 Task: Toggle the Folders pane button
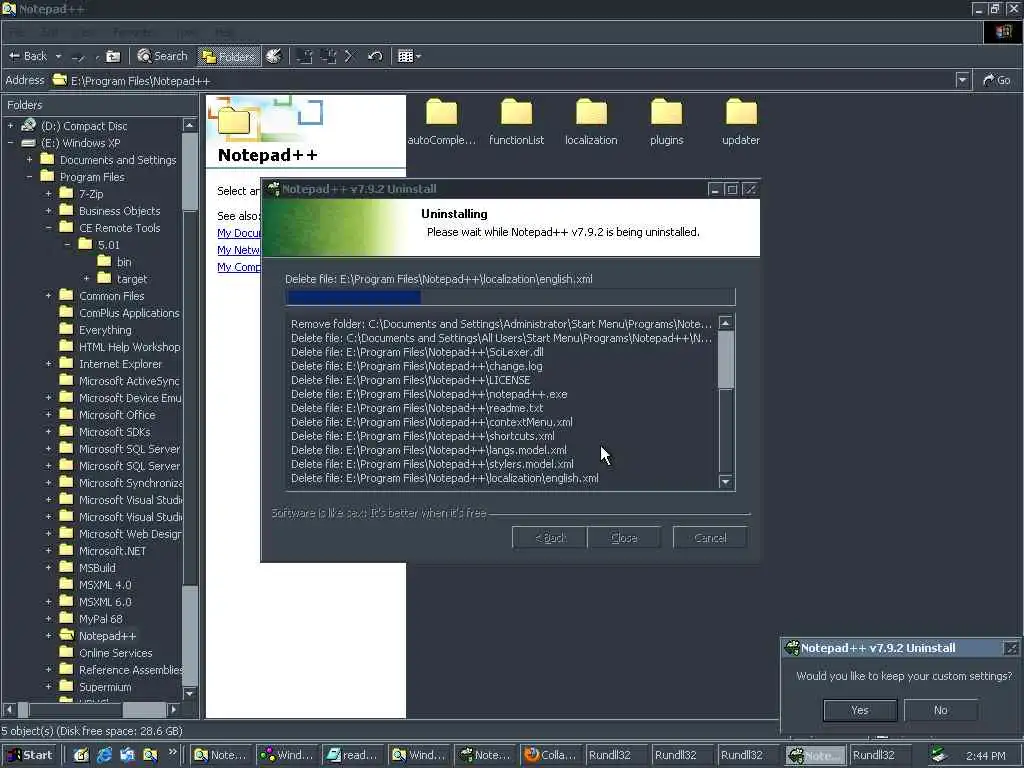coord(227,57)
